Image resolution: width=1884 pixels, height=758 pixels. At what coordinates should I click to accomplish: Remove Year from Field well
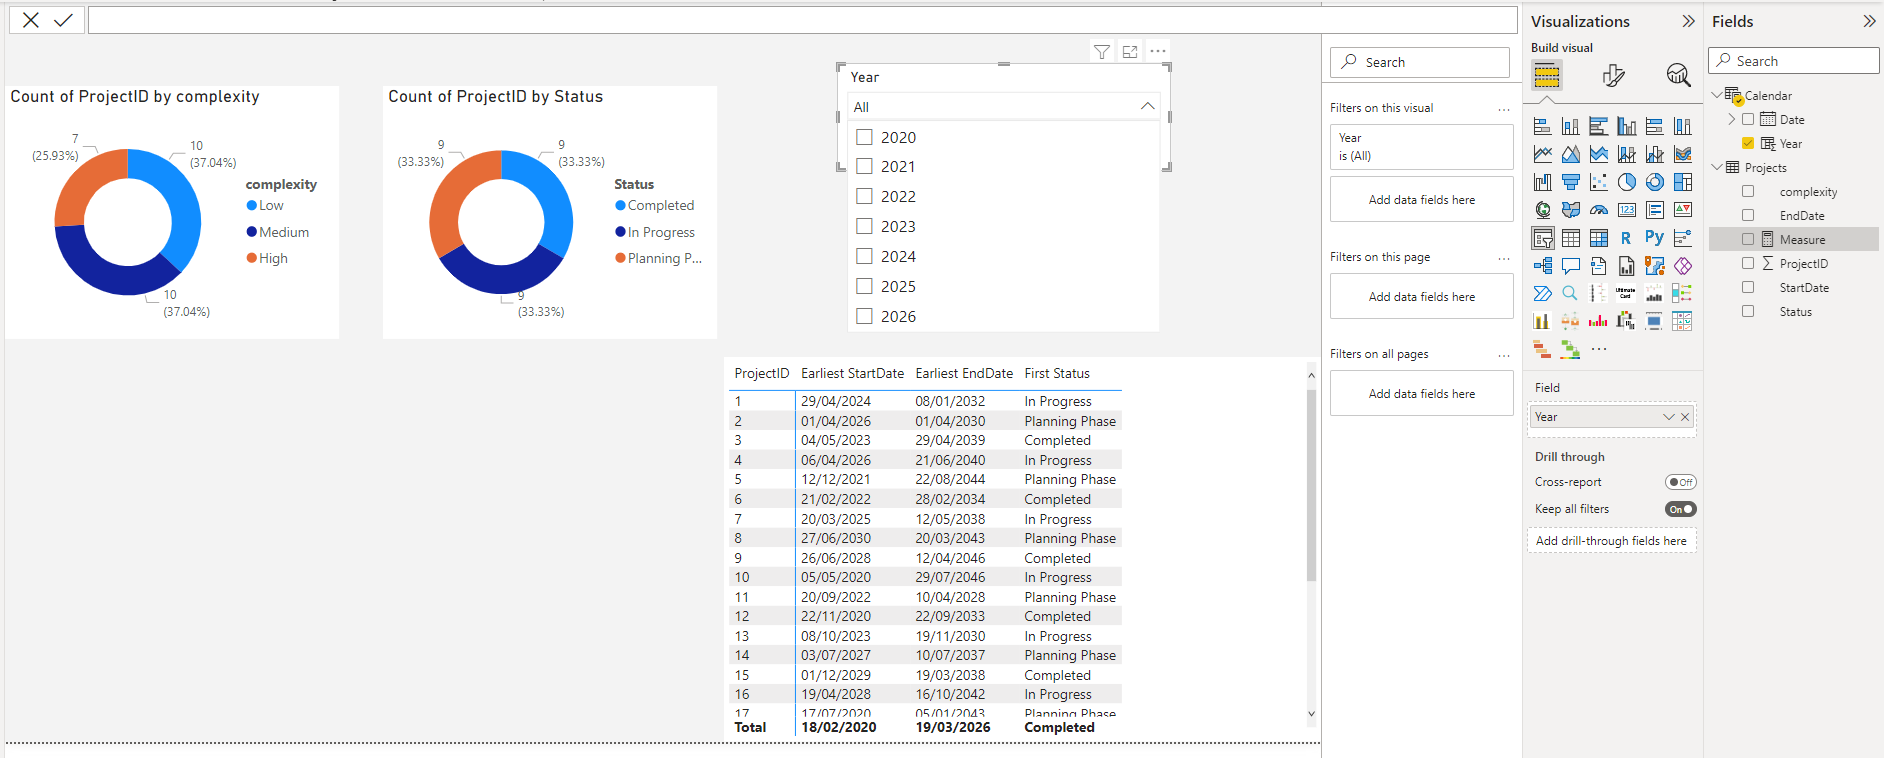(x=1685, y=417)
